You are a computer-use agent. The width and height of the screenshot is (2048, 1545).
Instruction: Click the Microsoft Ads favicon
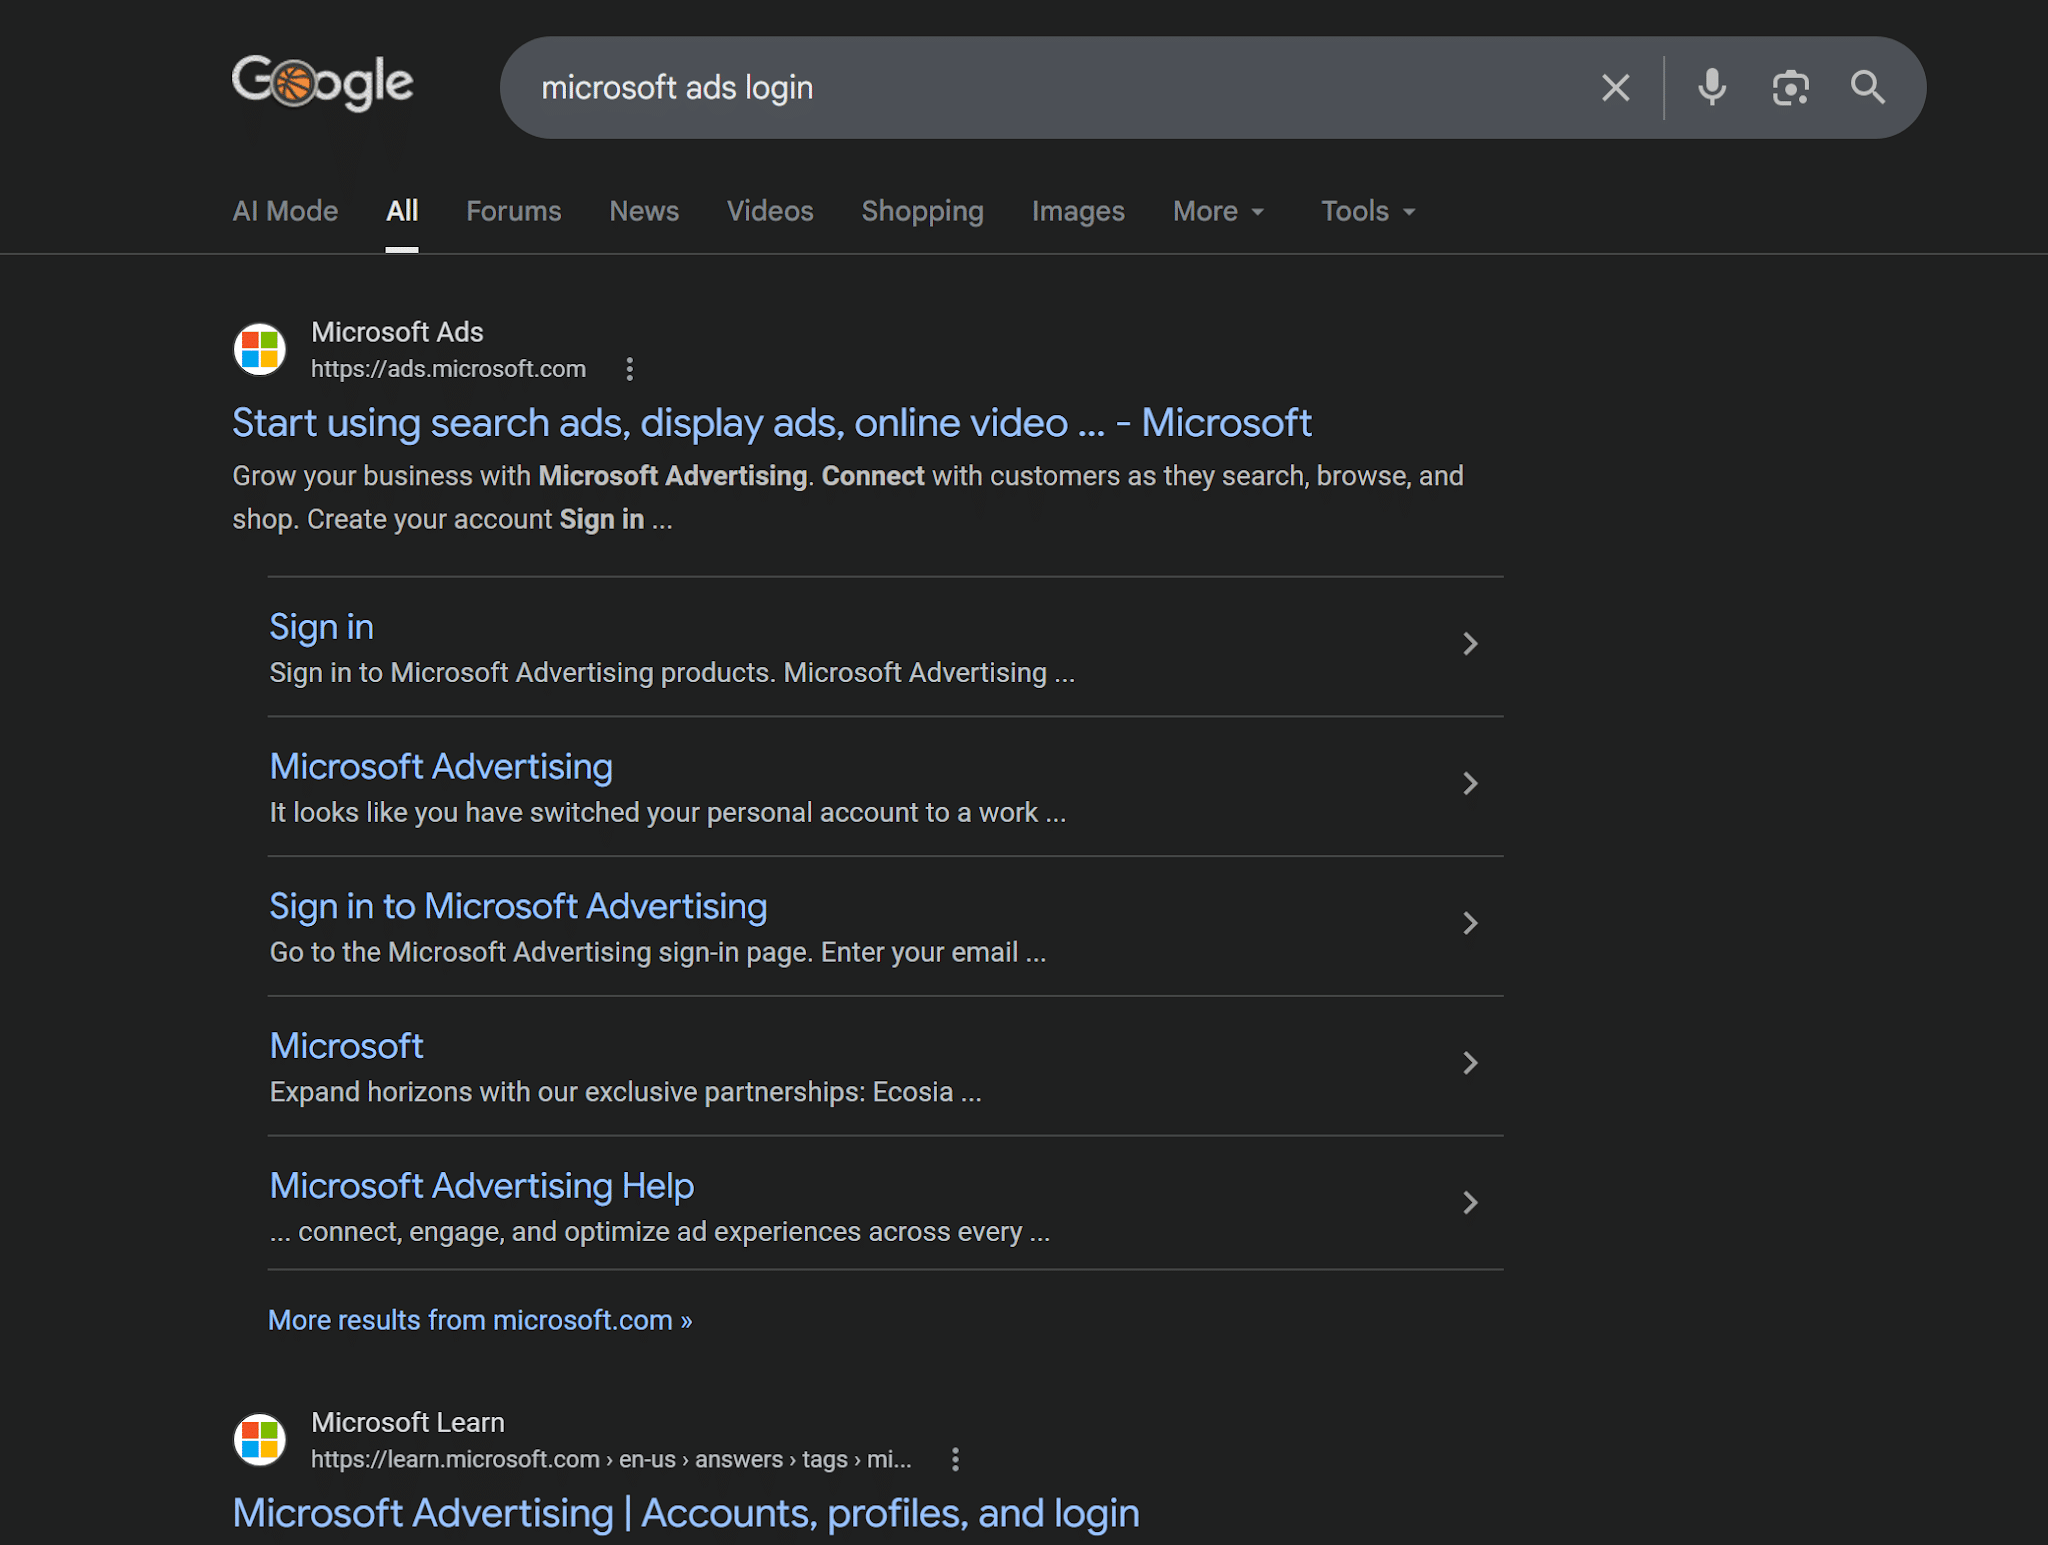coord(260,349)
